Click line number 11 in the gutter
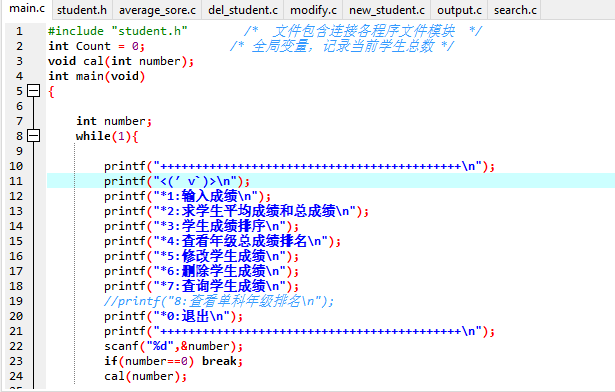 [x=16, y=181]
